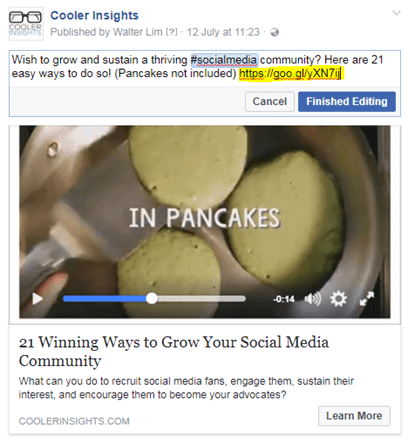Open post options chevron menu
This screenshot has height=444, width=408.
[x=396, y=13]
